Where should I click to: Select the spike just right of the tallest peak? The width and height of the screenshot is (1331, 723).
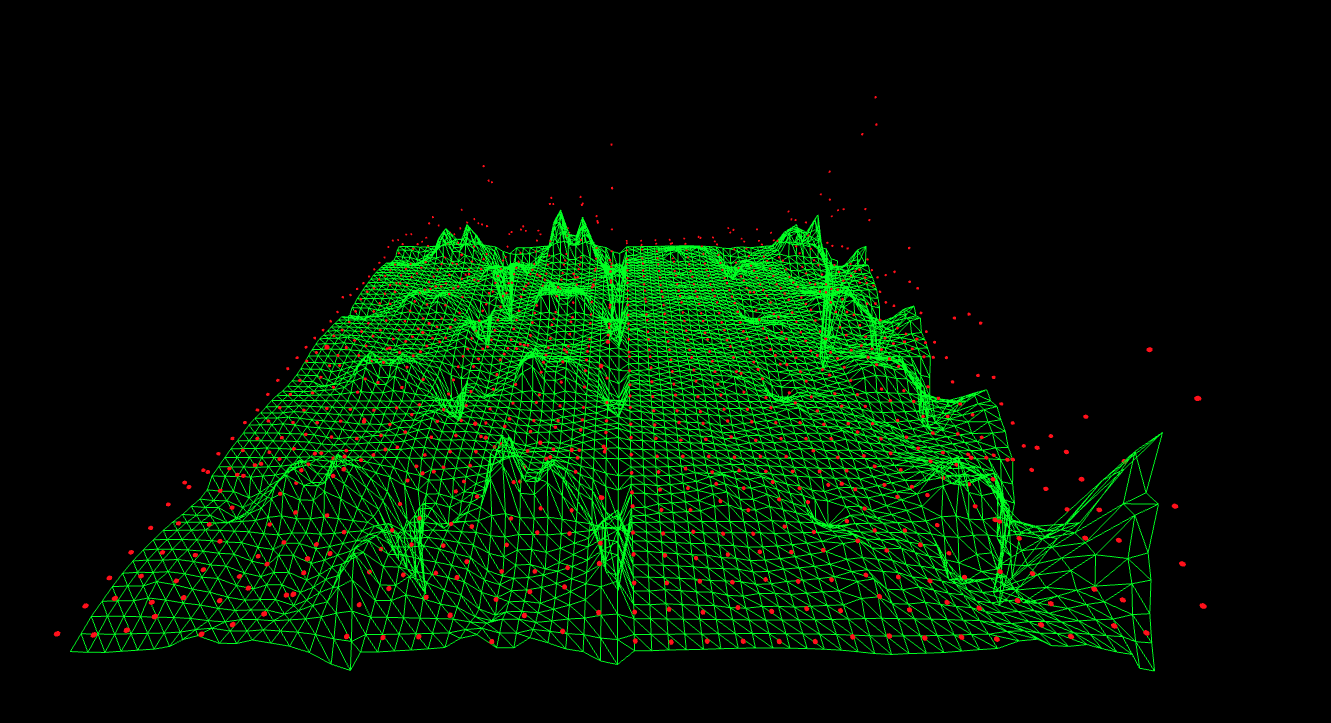tap(583, 218)
